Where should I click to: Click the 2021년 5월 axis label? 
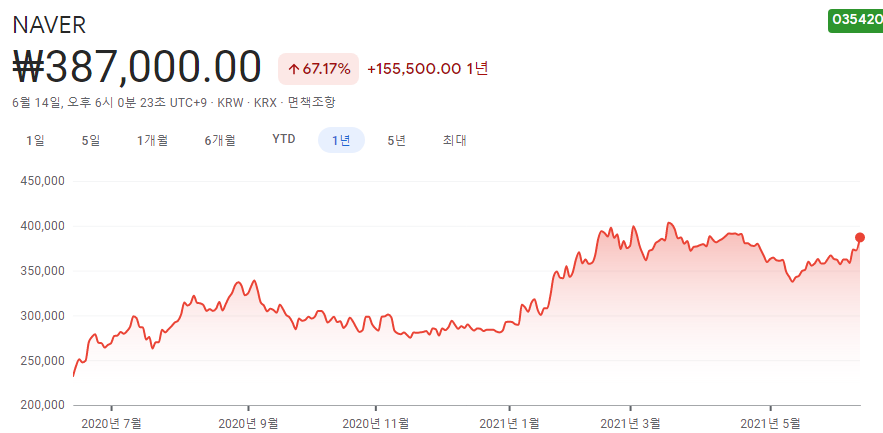click(x=770, y=422)
